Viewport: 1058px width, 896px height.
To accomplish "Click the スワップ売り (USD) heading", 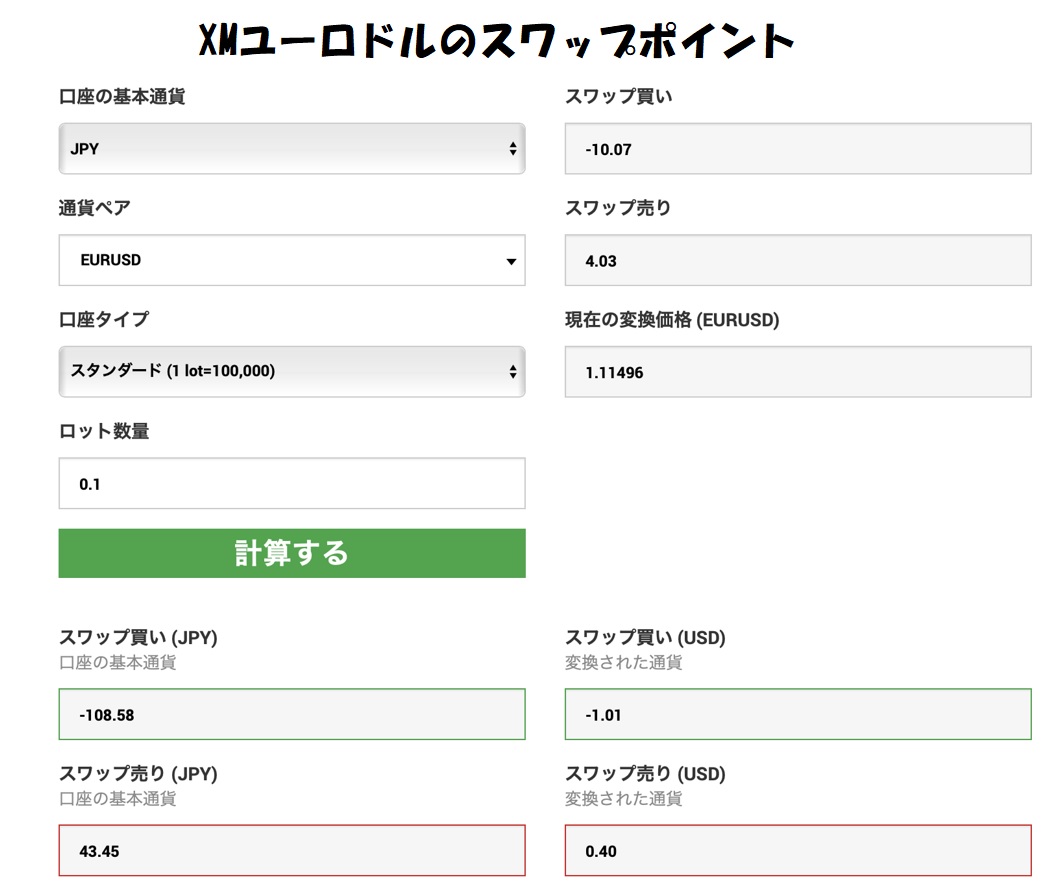I will (x=645, y=774).
